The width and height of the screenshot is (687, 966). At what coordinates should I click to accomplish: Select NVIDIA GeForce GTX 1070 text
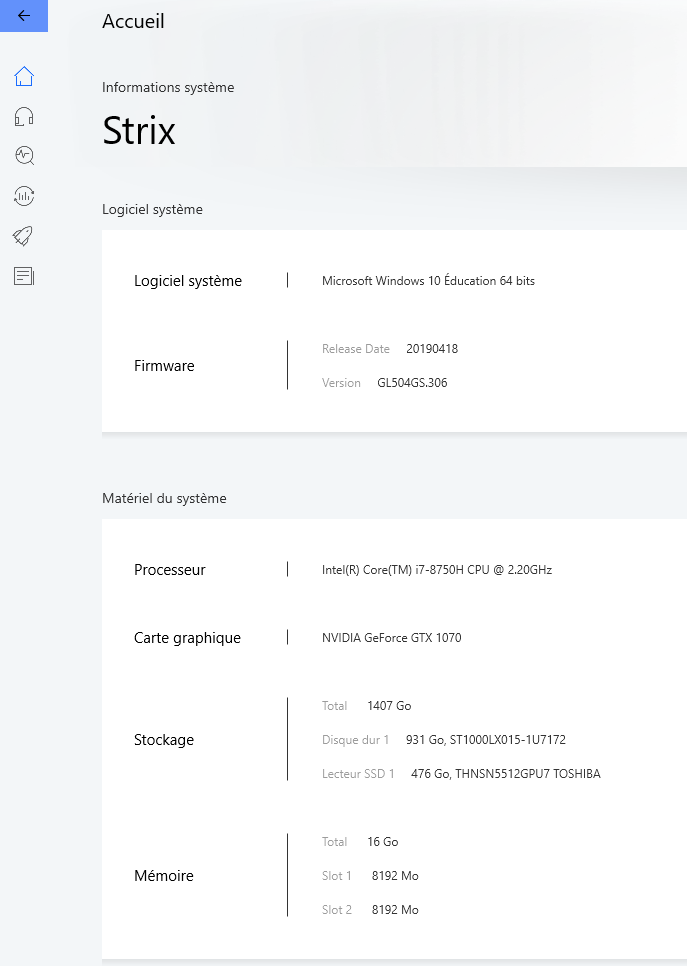pyautogui.click(x=392, y=638)
